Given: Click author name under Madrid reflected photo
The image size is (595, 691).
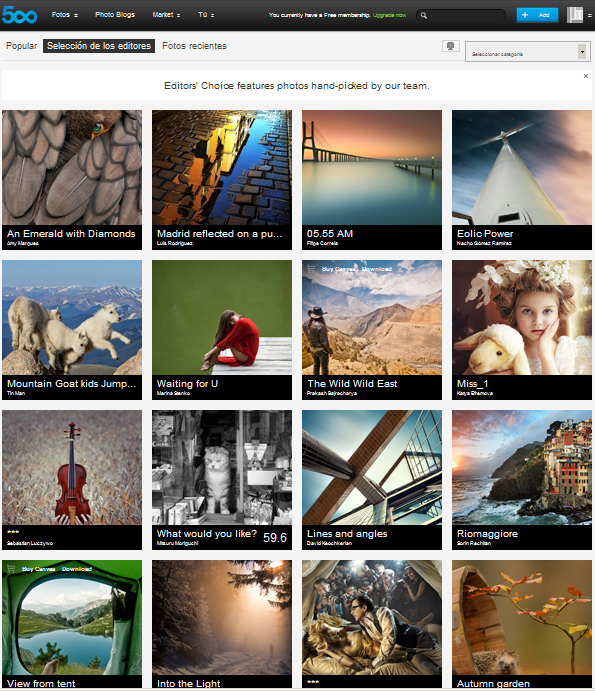Looking at the screenshot, I should (x=175, y=243).
